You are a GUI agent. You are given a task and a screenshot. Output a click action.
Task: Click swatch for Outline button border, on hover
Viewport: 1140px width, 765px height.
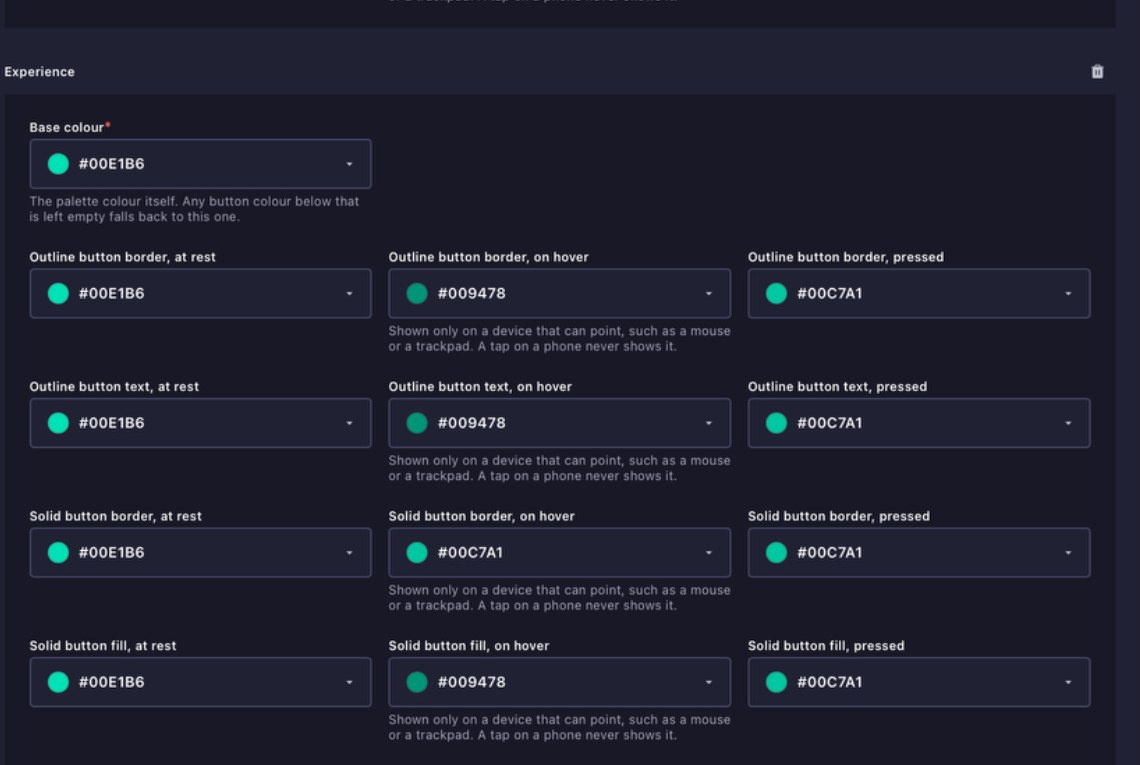[417, 293]
